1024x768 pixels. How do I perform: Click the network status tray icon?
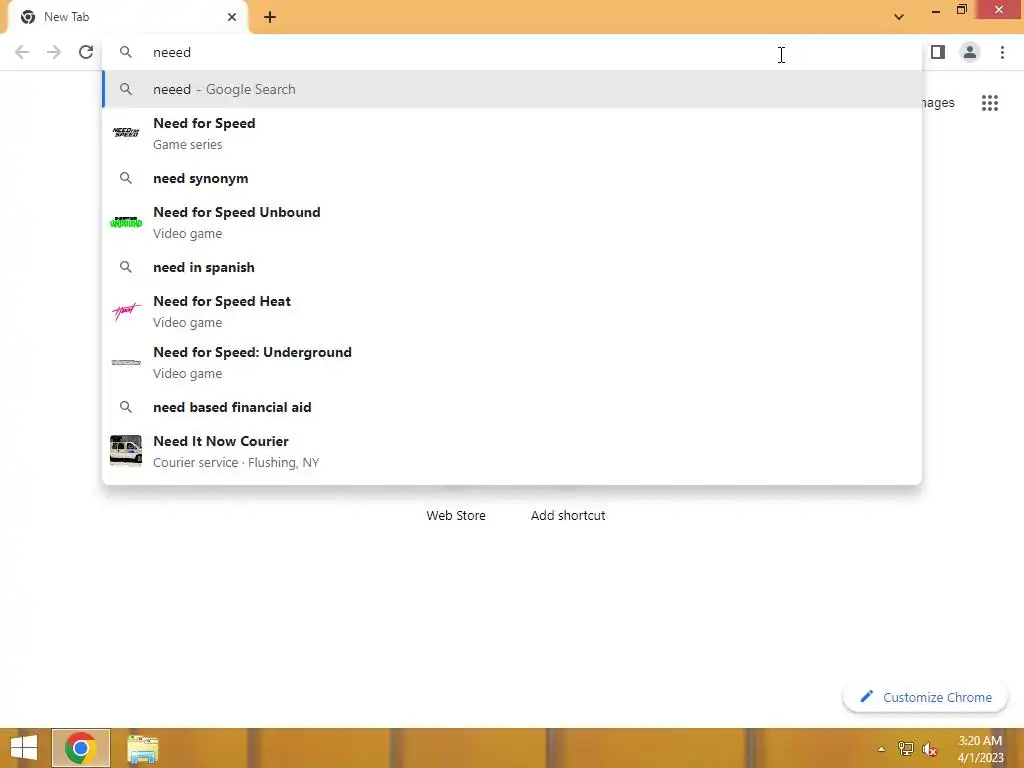point(906,748)
